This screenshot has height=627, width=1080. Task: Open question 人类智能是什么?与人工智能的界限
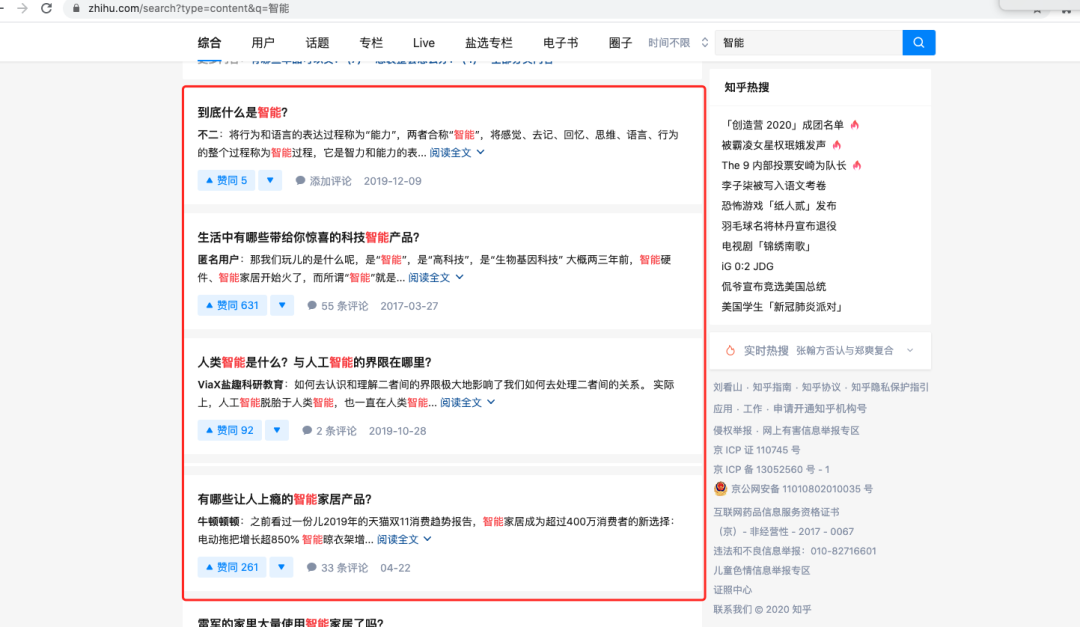(x=315, y=362)
